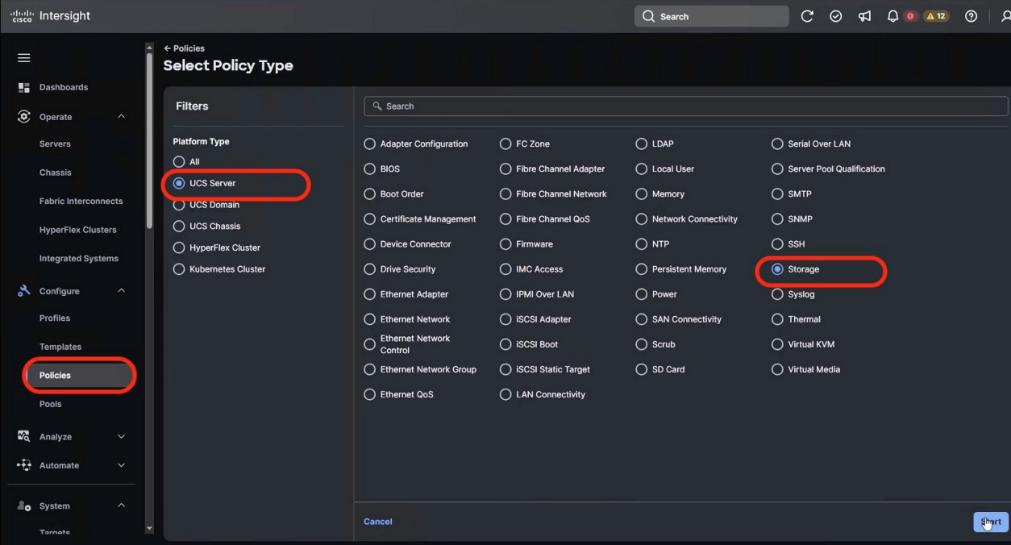Choose the Thermal policy type
Viewport: 1011px width, 545px height.
click(x=777, y=319)
